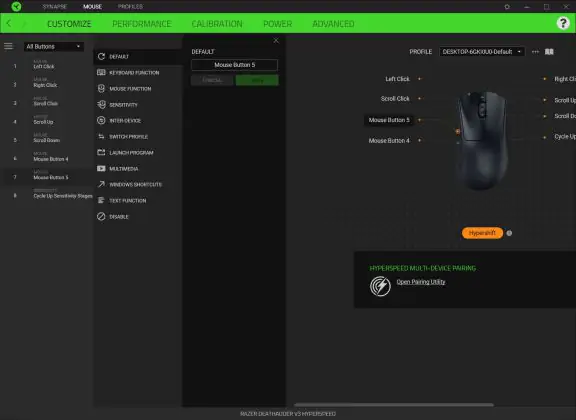This screenshot has width=576, height=420.
Task: Click the Windows Shortcuts arrow icon
Action: coord(101,184)
